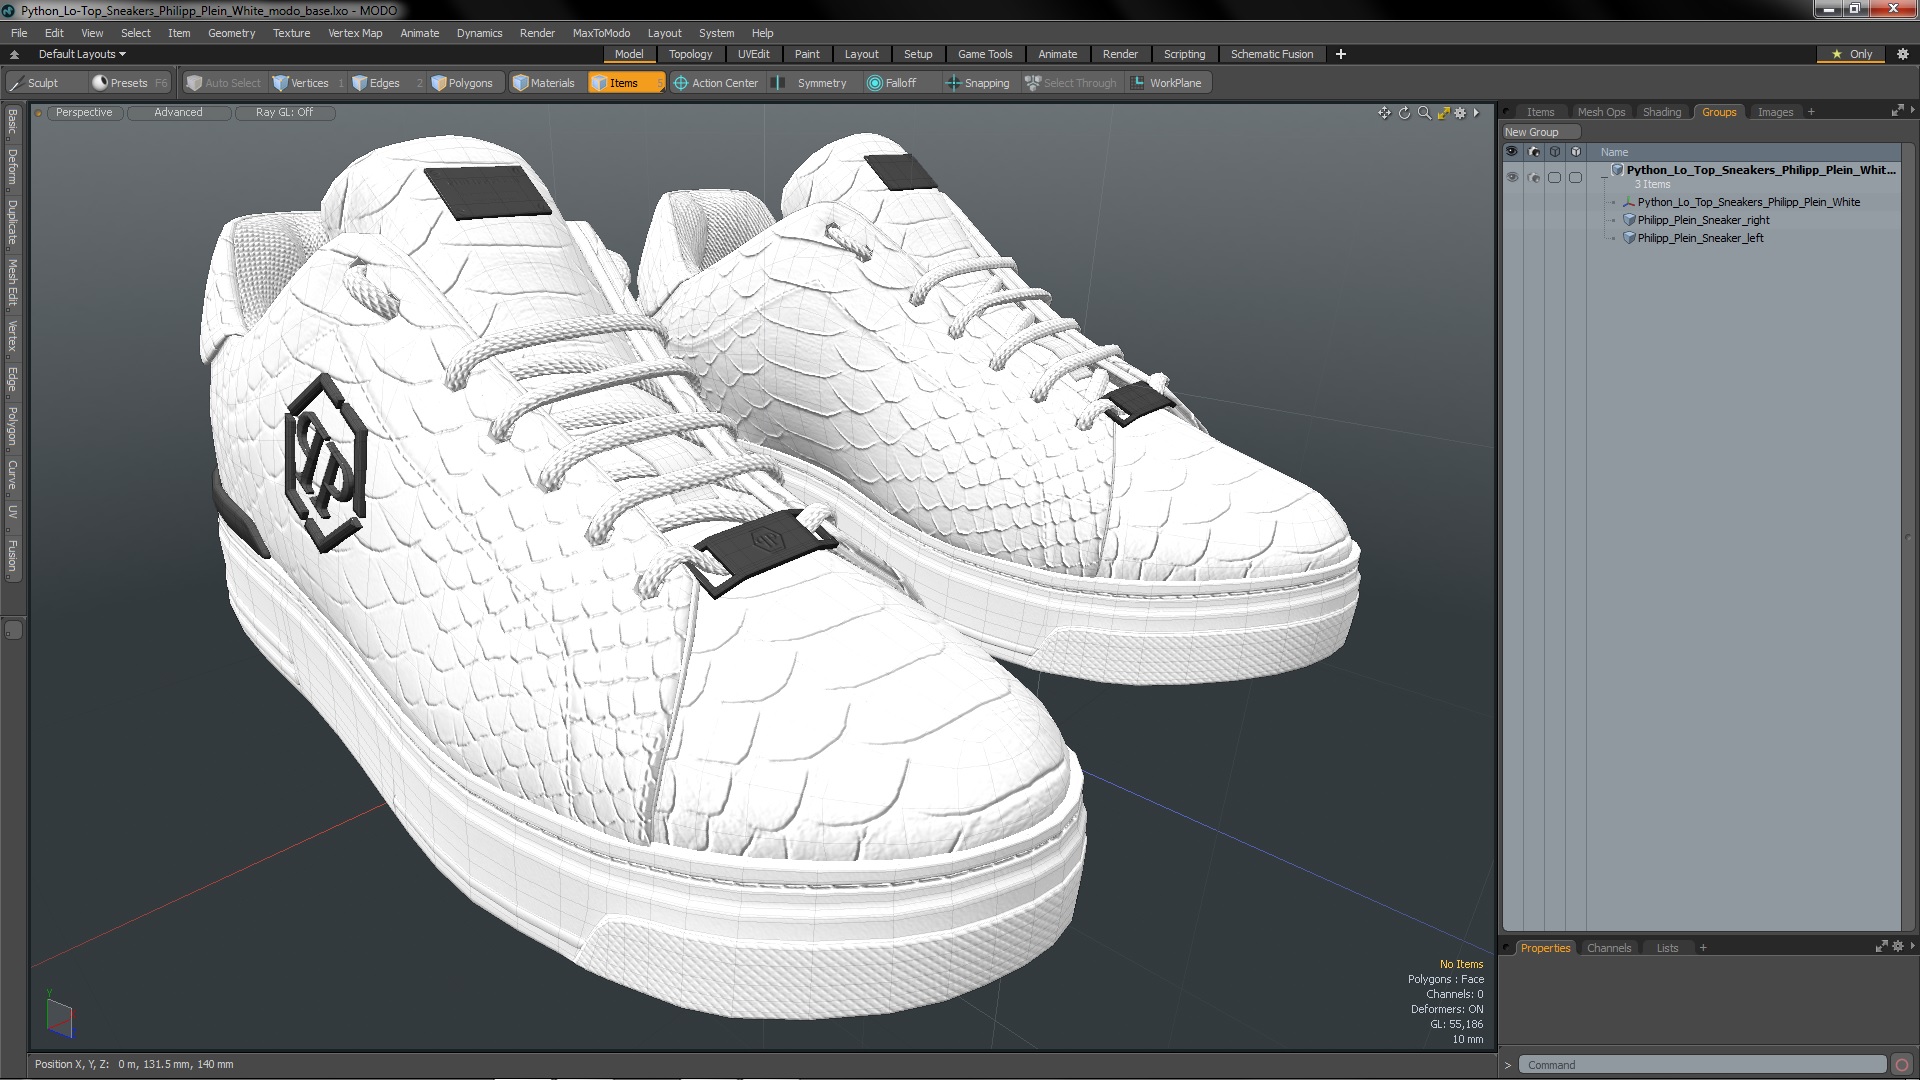1920x1080 pixels.
Task: Switch to the Shading panel tab
Action: pyautogui.click(x=1661, y=112)
